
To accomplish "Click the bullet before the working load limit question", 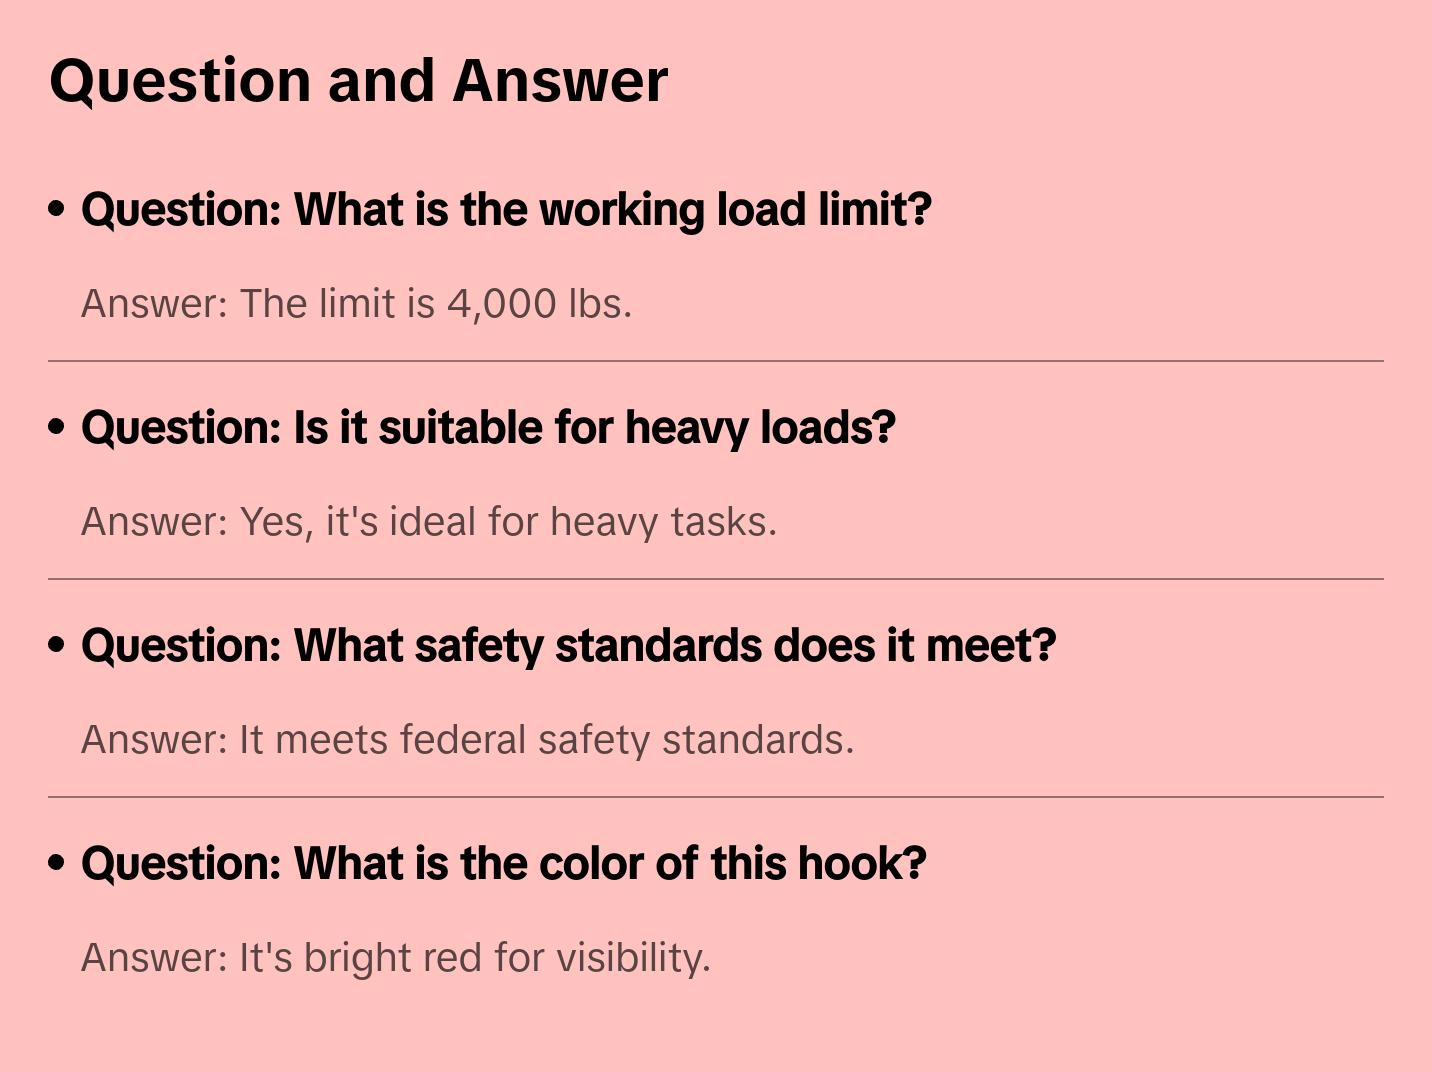I will click(x=57, y=209).
